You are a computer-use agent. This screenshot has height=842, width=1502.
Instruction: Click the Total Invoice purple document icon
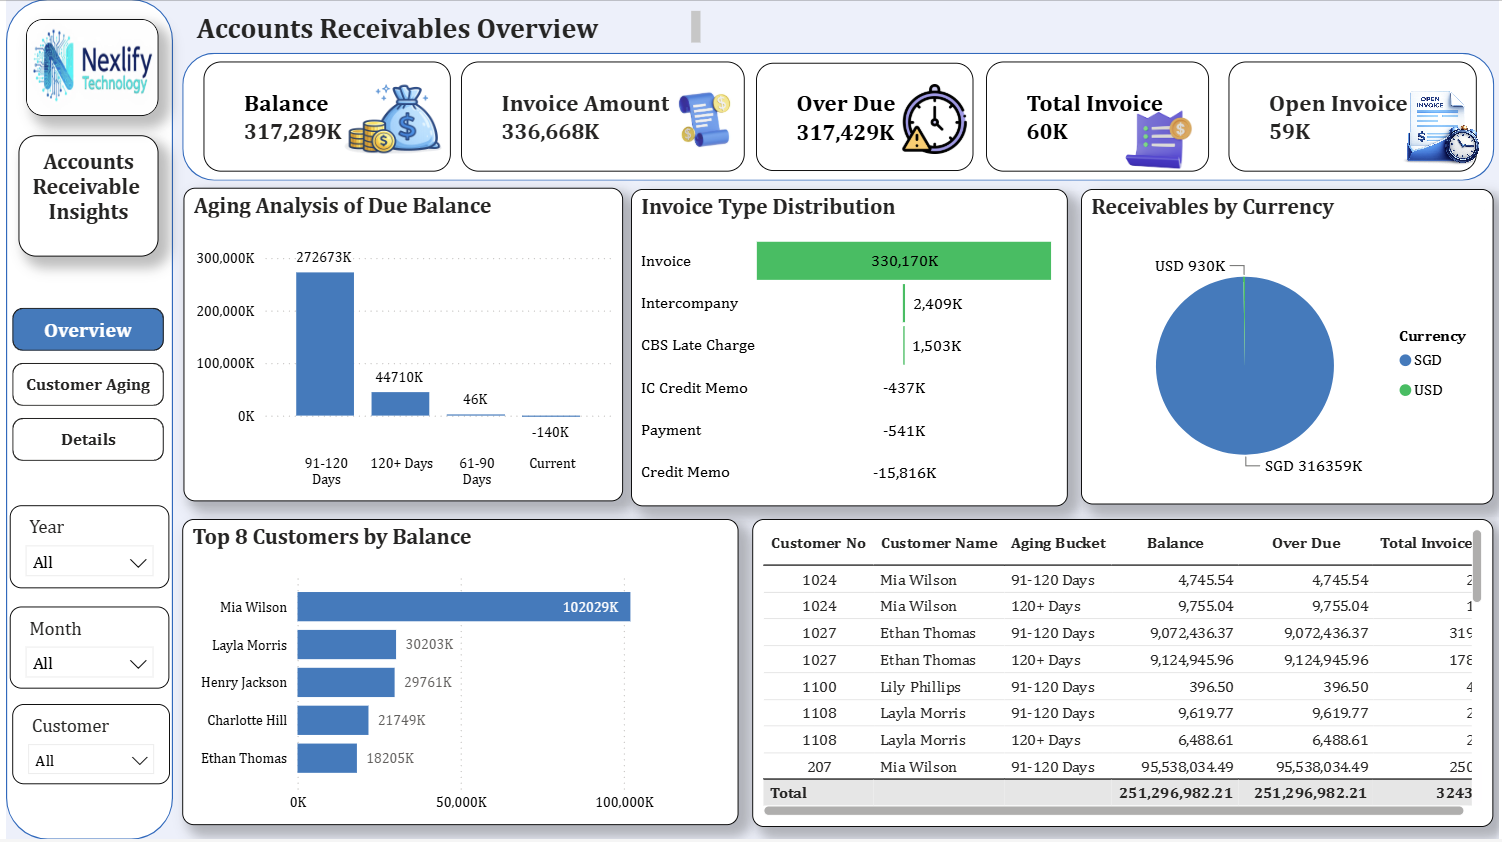[x=1159, y=140]
